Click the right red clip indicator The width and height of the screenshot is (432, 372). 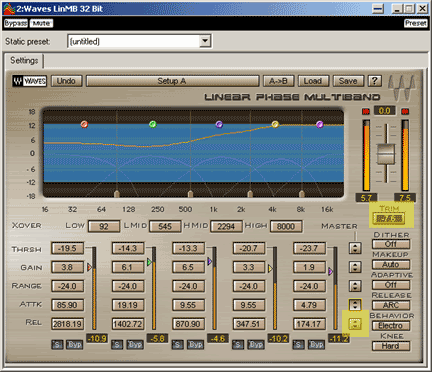405,111
